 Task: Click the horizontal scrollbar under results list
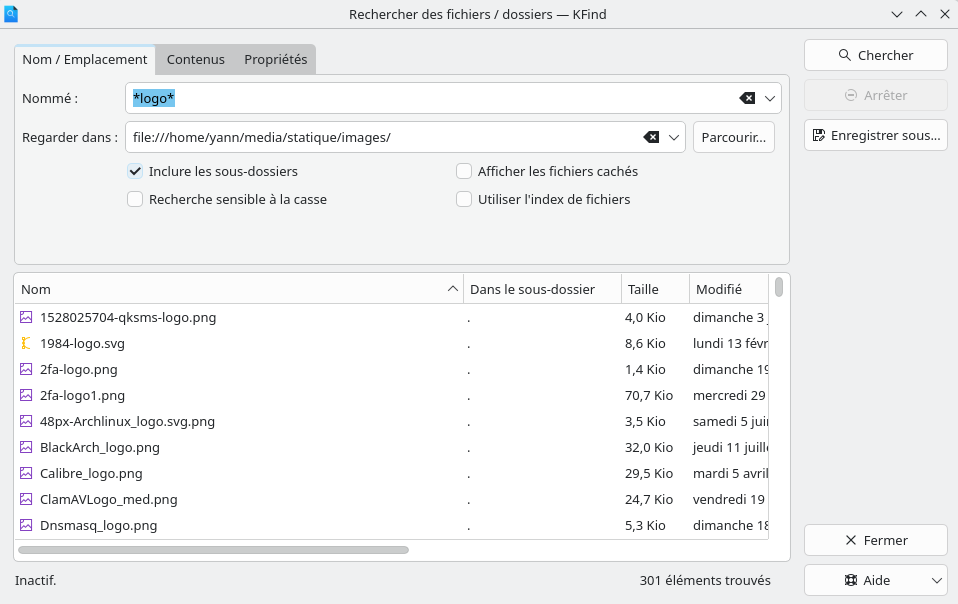pos(213,549)
